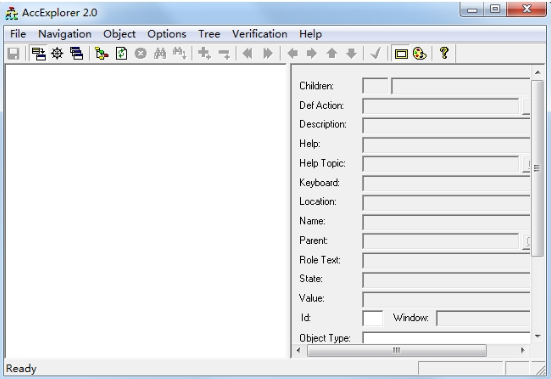Image resolution: width=551 pixels, height=379 pixels.
Task: Click the Save floppy disk toolbar icon
Action: point(13,54)
